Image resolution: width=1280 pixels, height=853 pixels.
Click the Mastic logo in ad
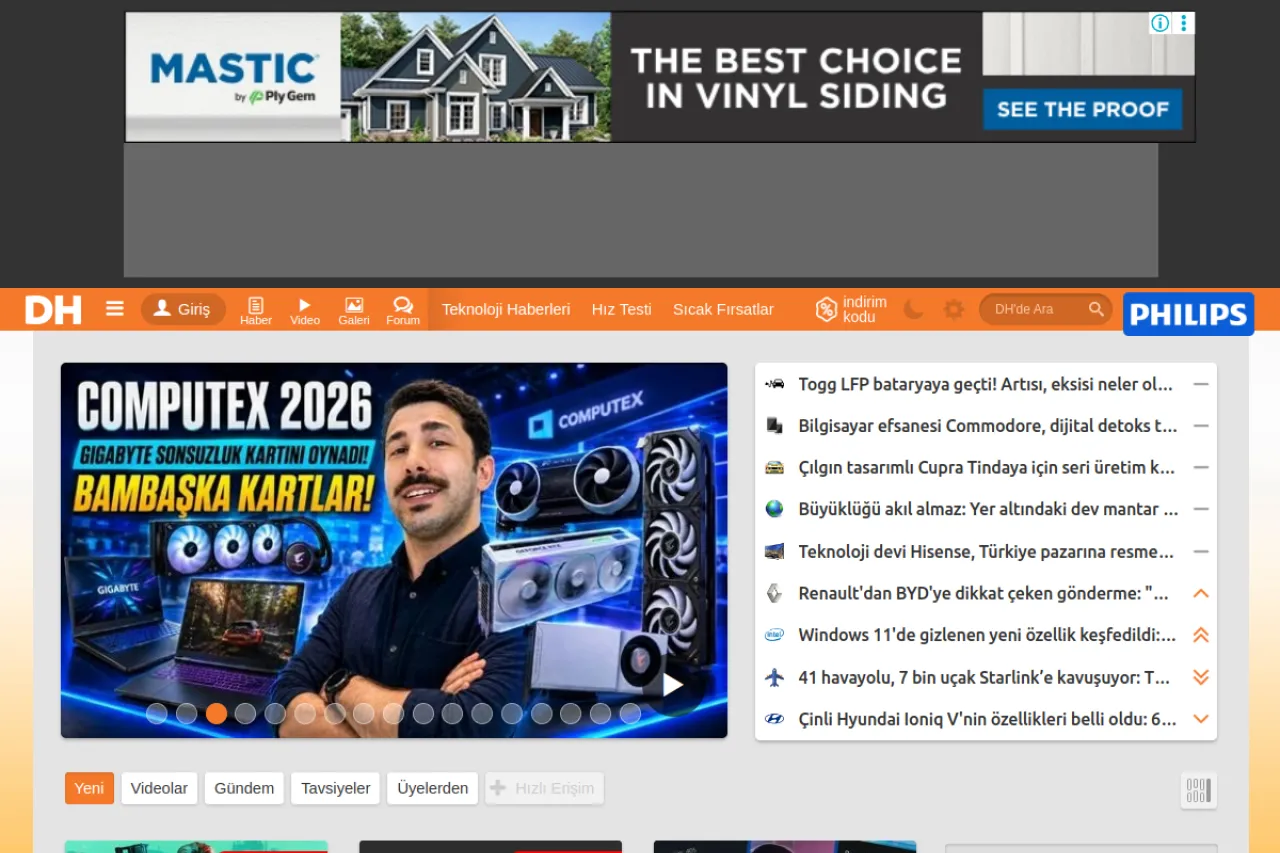[234, 77]
